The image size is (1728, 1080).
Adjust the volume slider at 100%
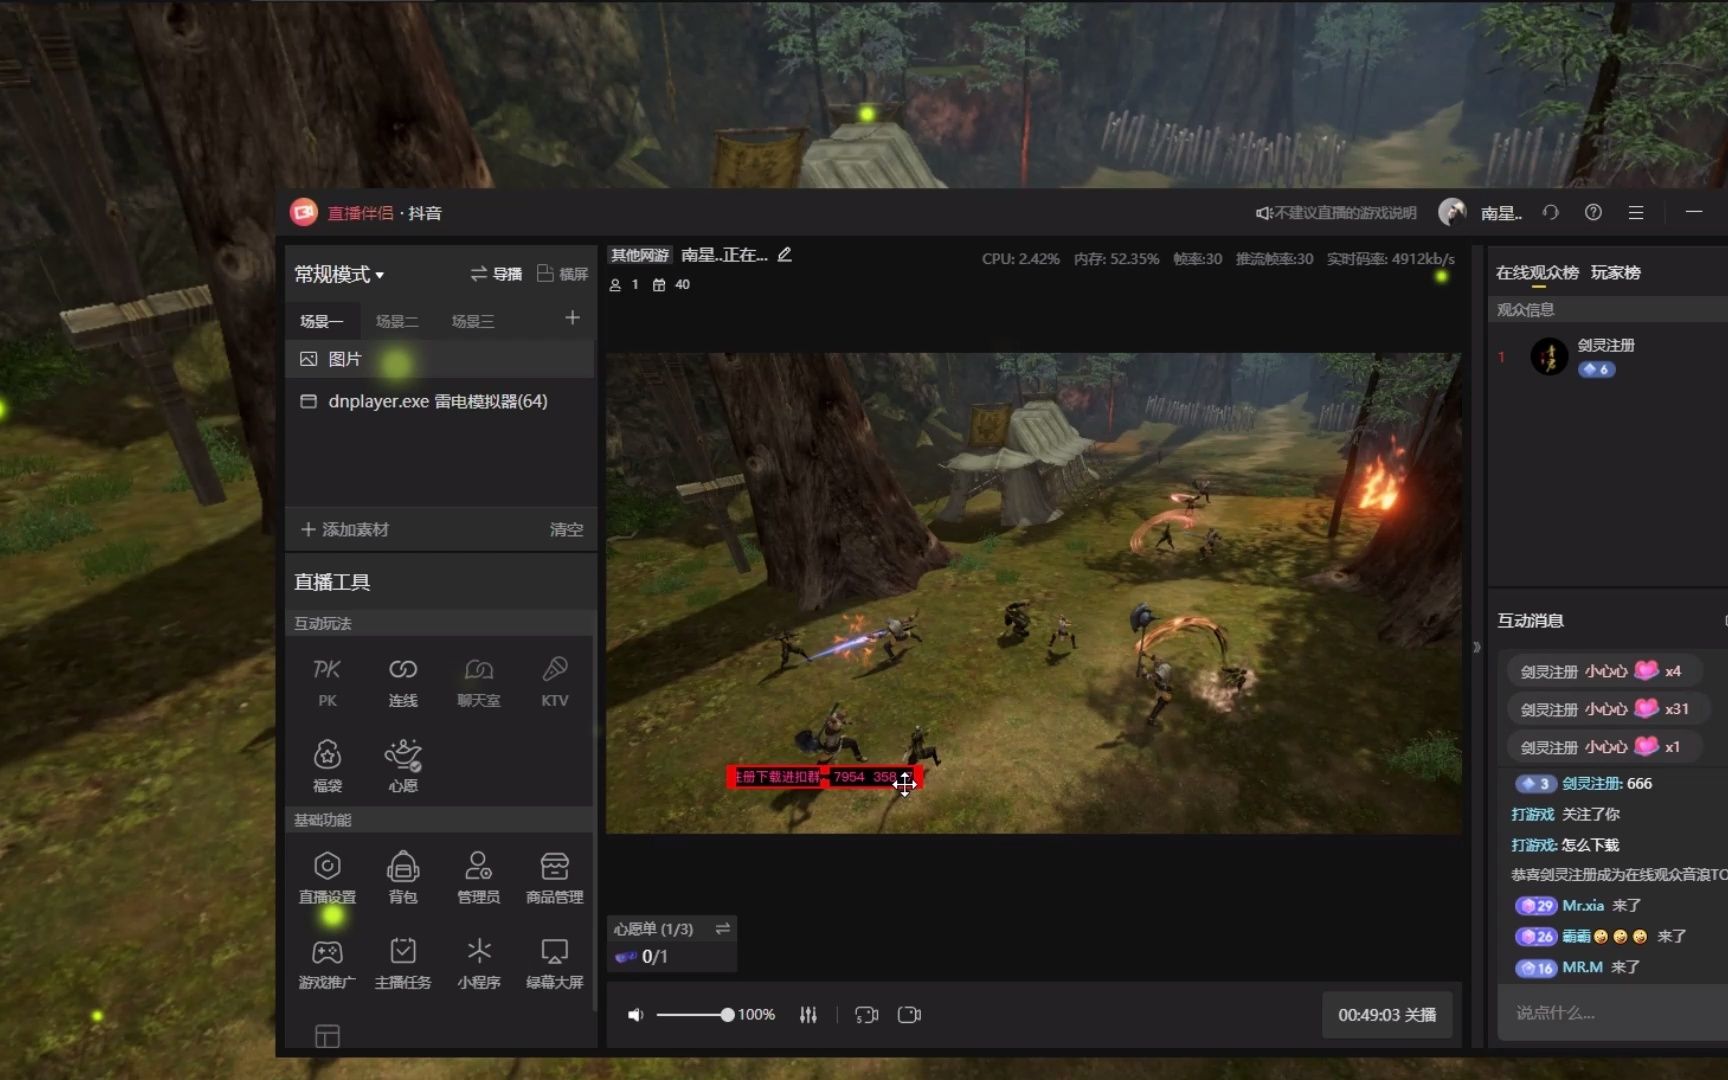(727, 1015)
